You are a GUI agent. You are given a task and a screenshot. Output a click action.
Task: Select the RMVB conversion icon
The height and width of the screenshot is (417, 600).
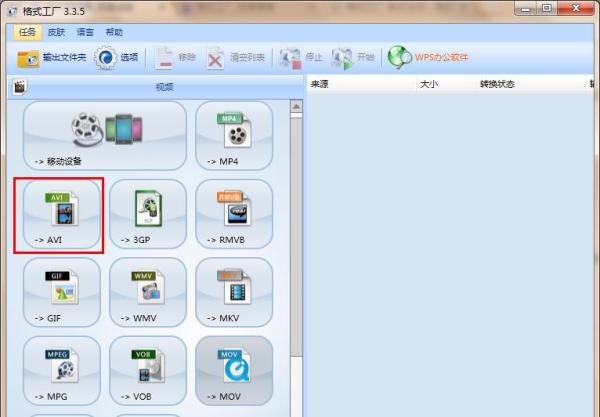(234, 214)
